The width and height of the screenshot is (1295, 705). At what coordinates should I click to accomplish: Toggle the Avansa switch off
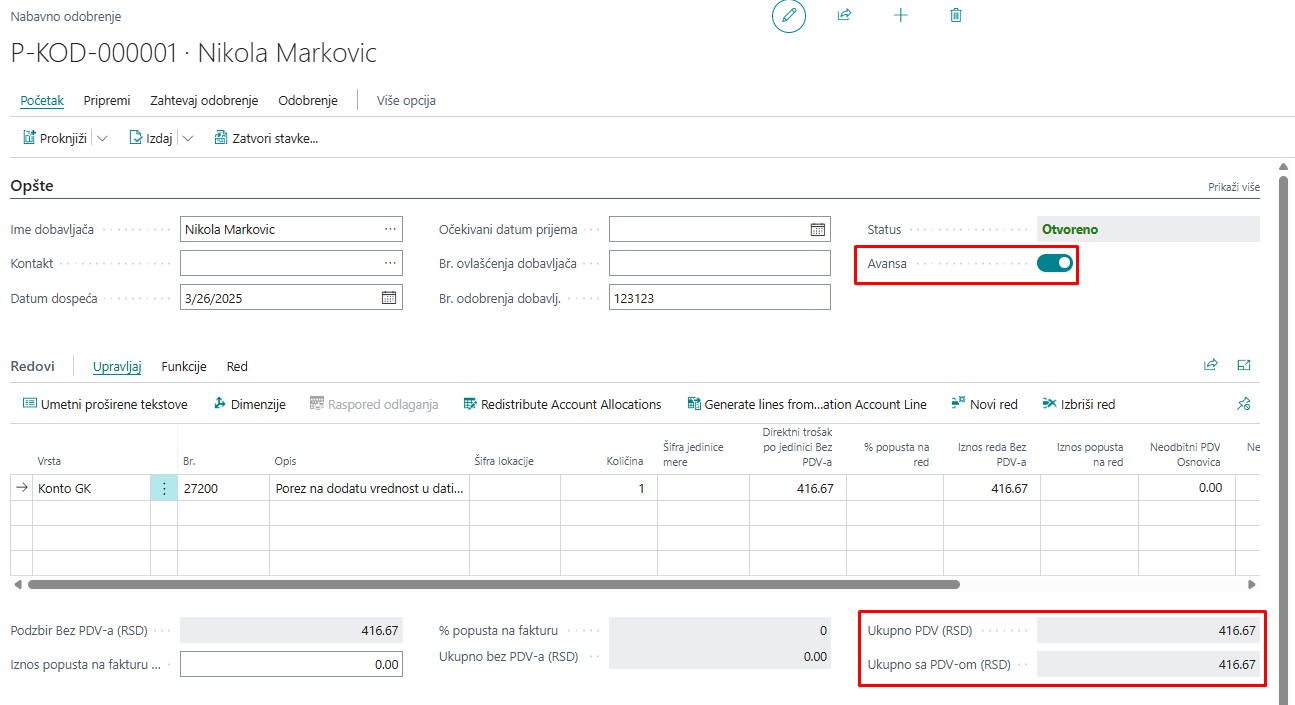[x=1055, y=263]
